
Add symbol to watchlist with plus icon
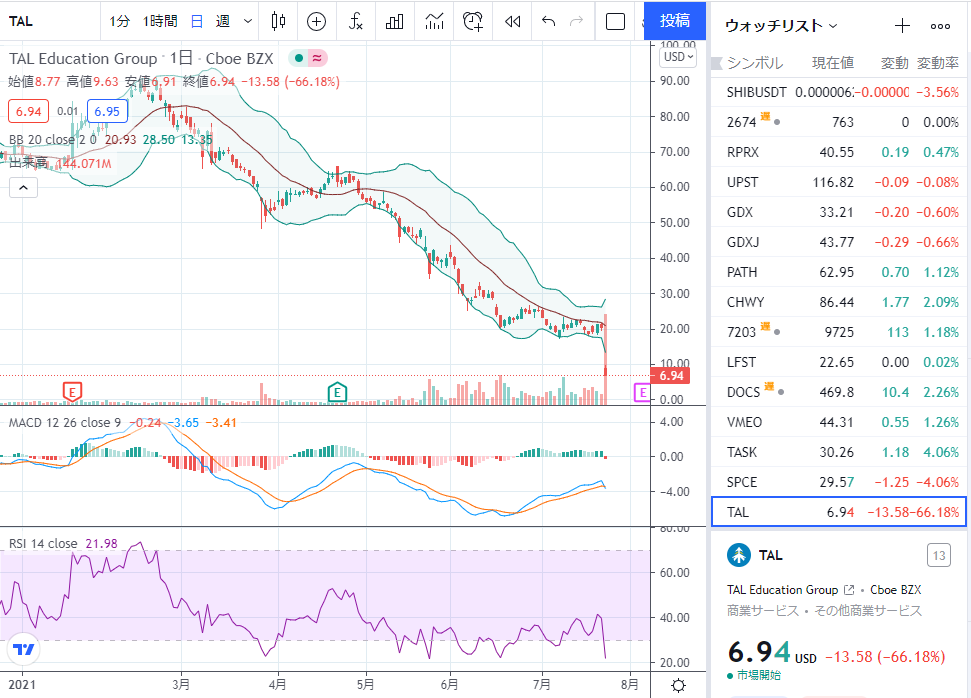tap(902, 26)
